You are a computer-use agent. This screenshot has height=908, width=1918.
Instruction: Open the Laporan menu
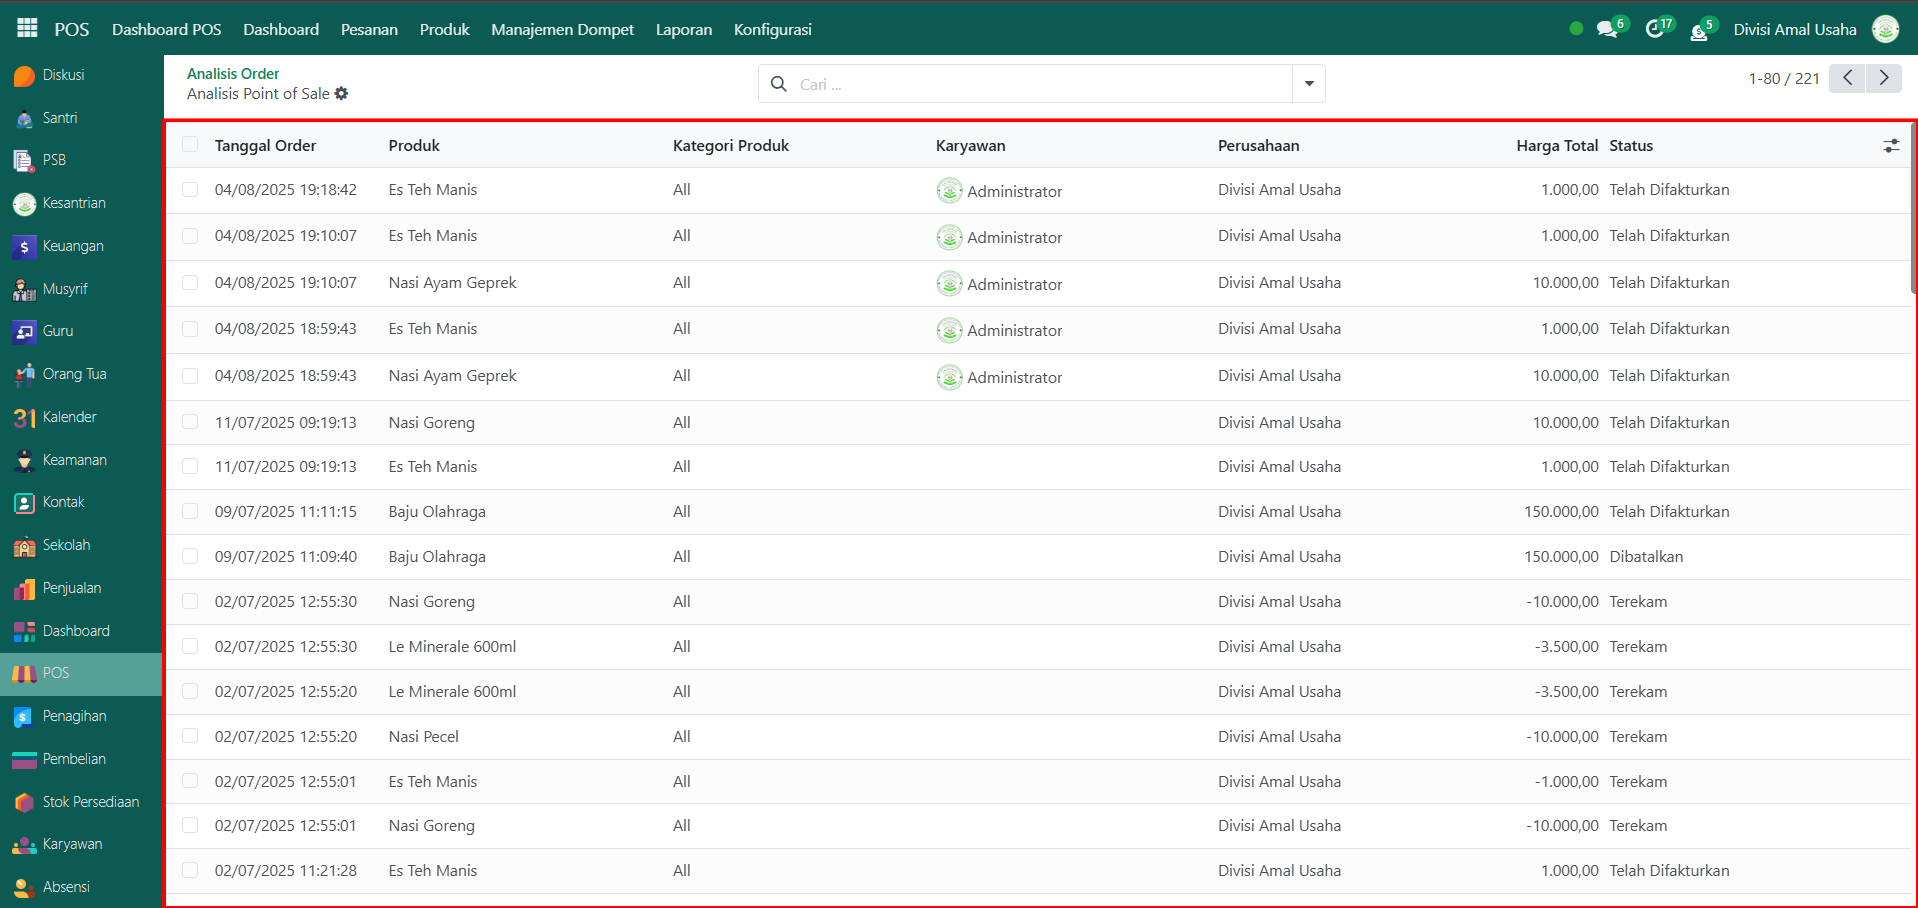point(684,30)
